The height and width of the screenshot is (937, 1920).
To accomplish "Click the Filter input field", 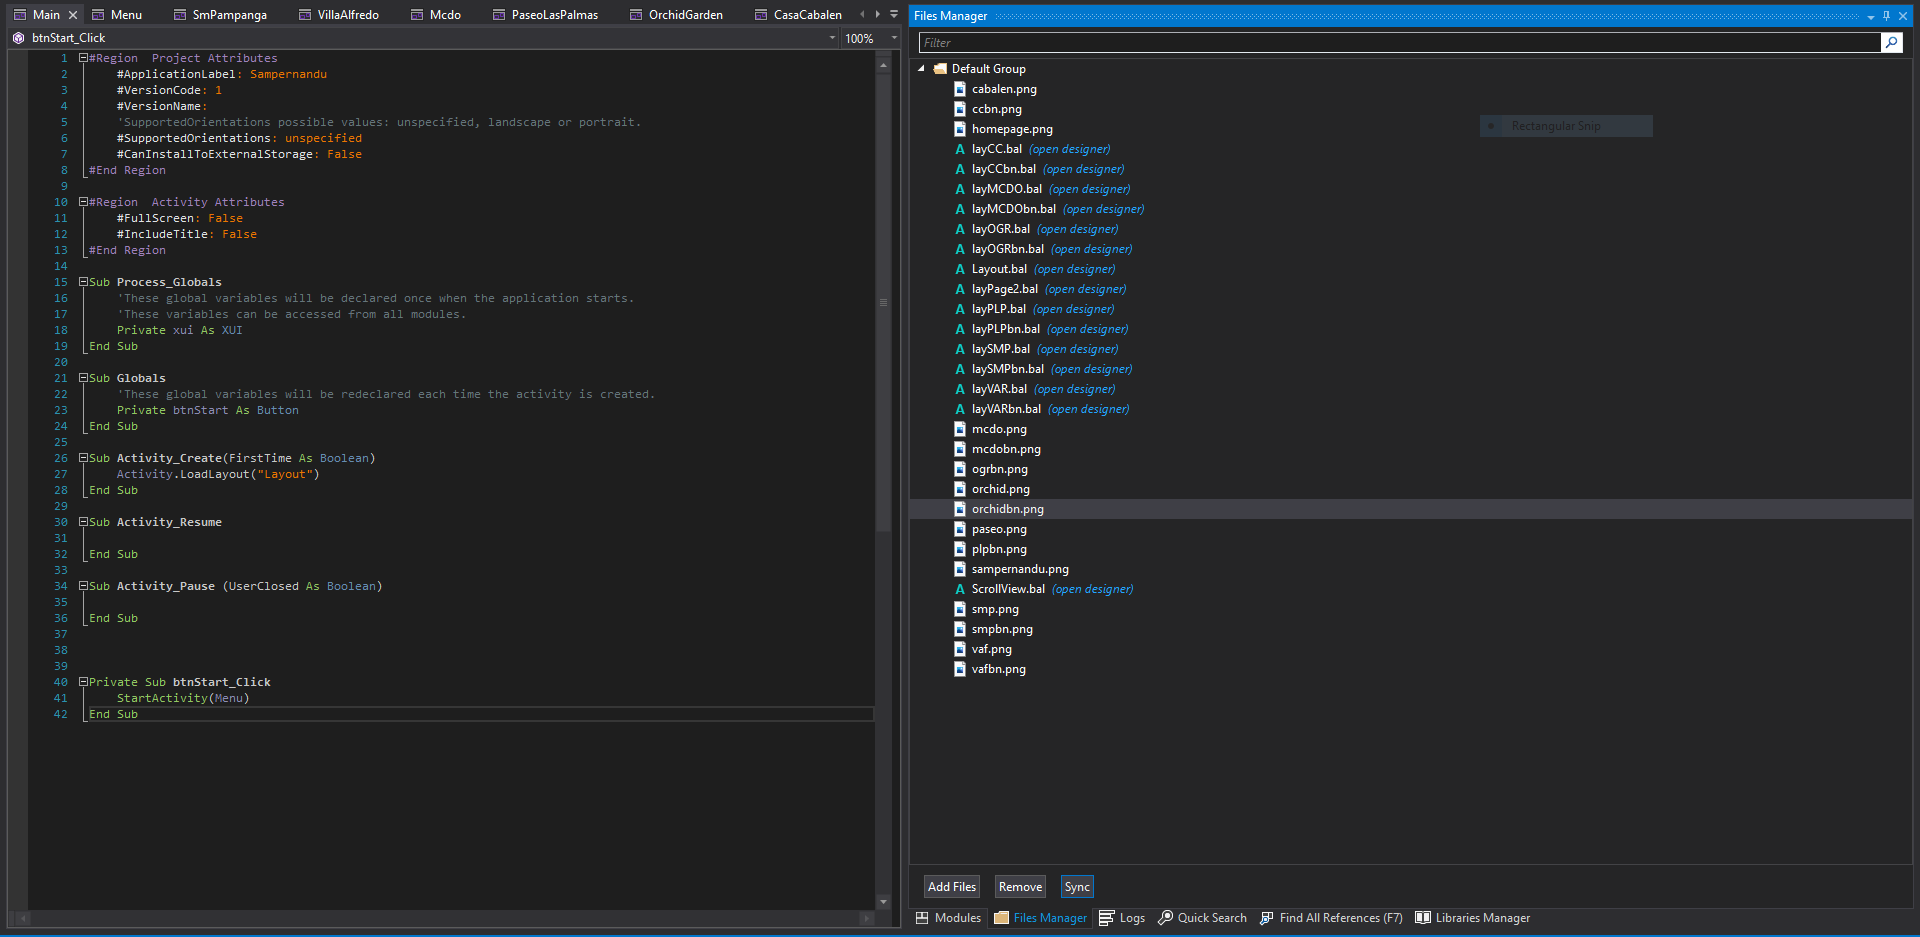I will [x=1400, y=42].
